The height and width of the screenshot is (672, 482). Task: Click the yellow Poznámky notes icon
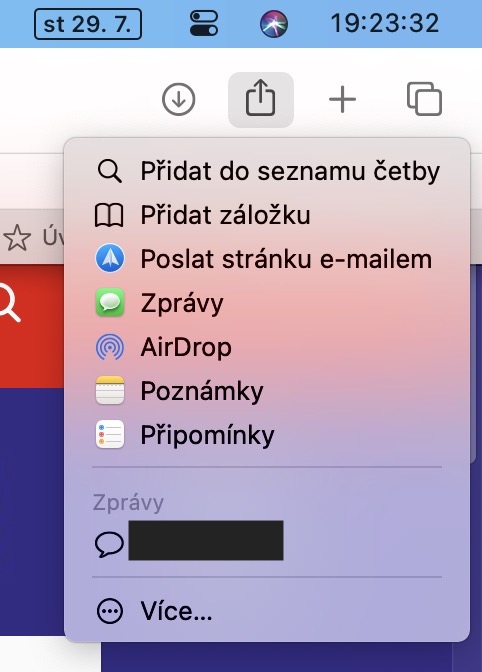pyautogui.click(x=110, y=390)
